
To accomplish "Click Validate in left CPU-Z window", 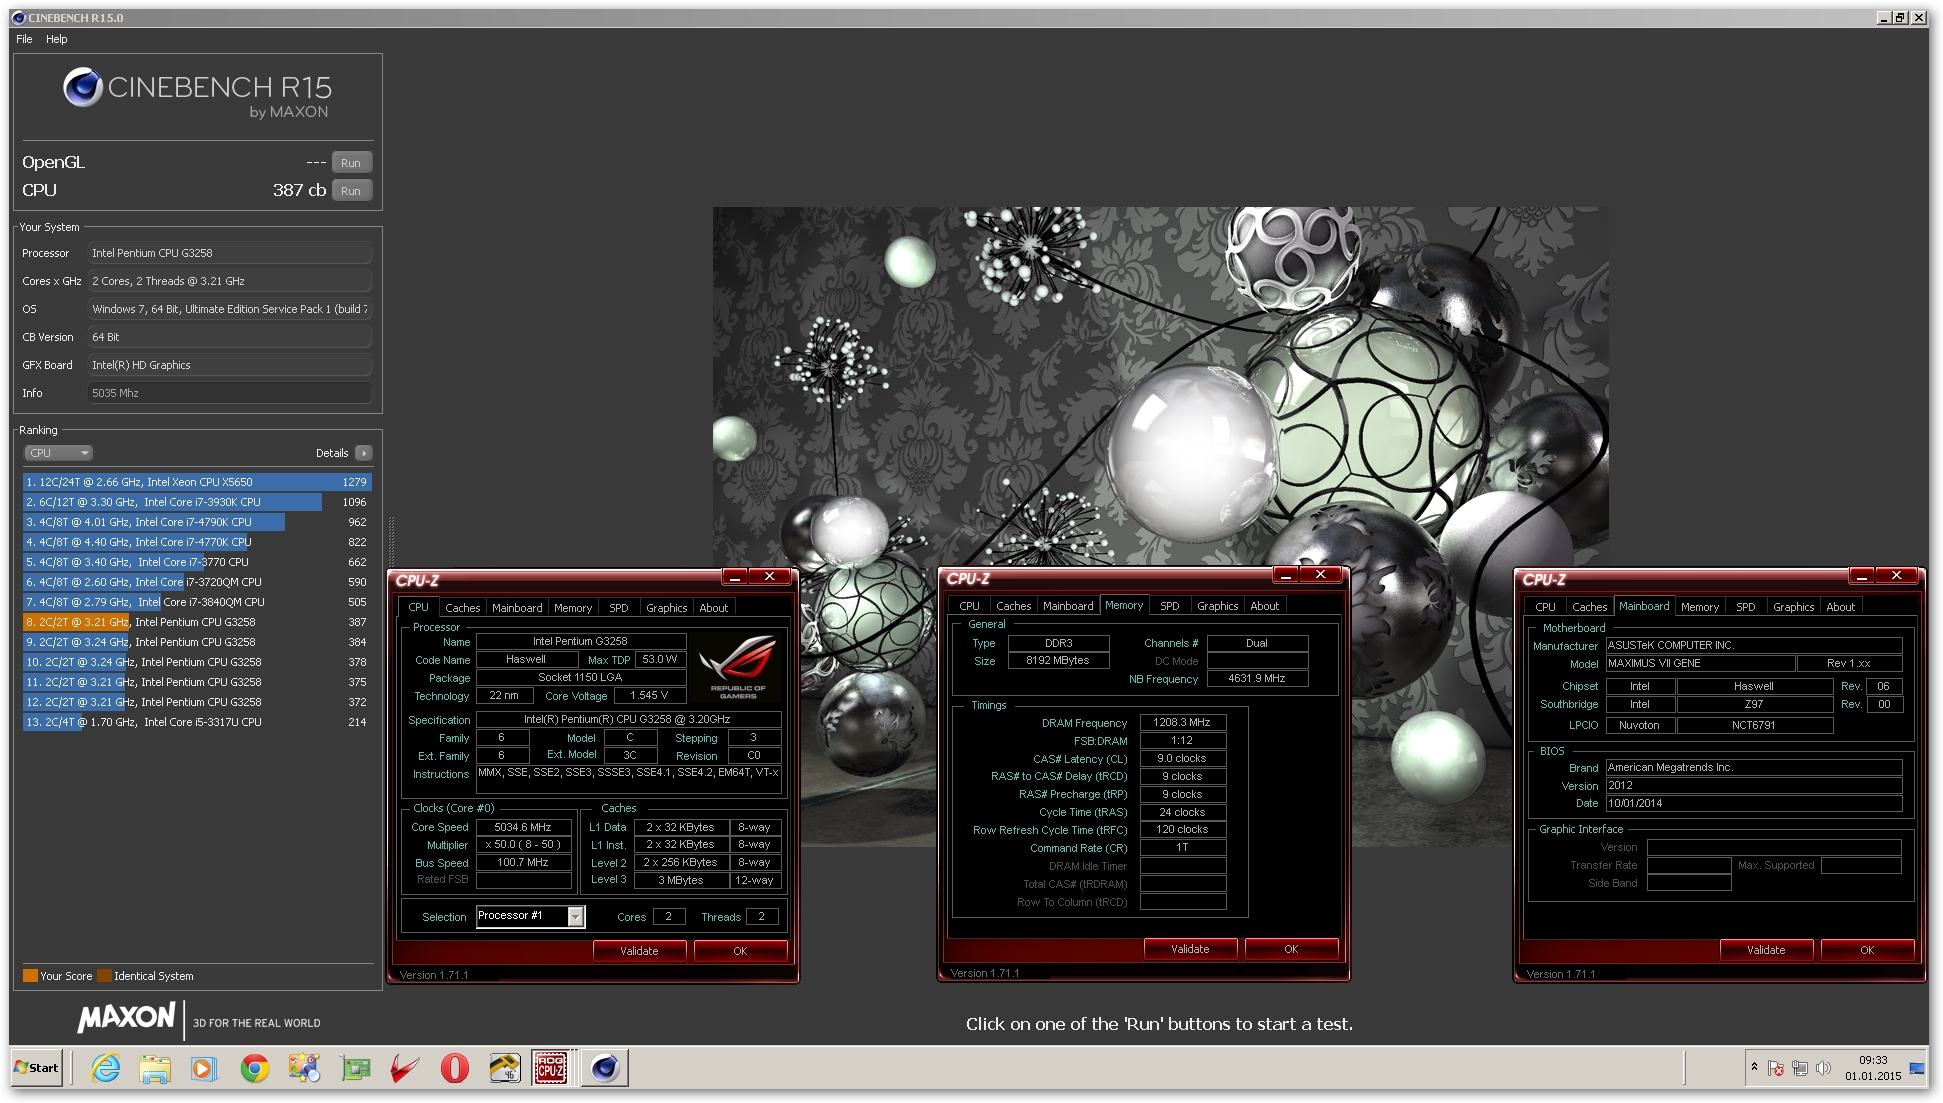I will (x=639, y=951).
